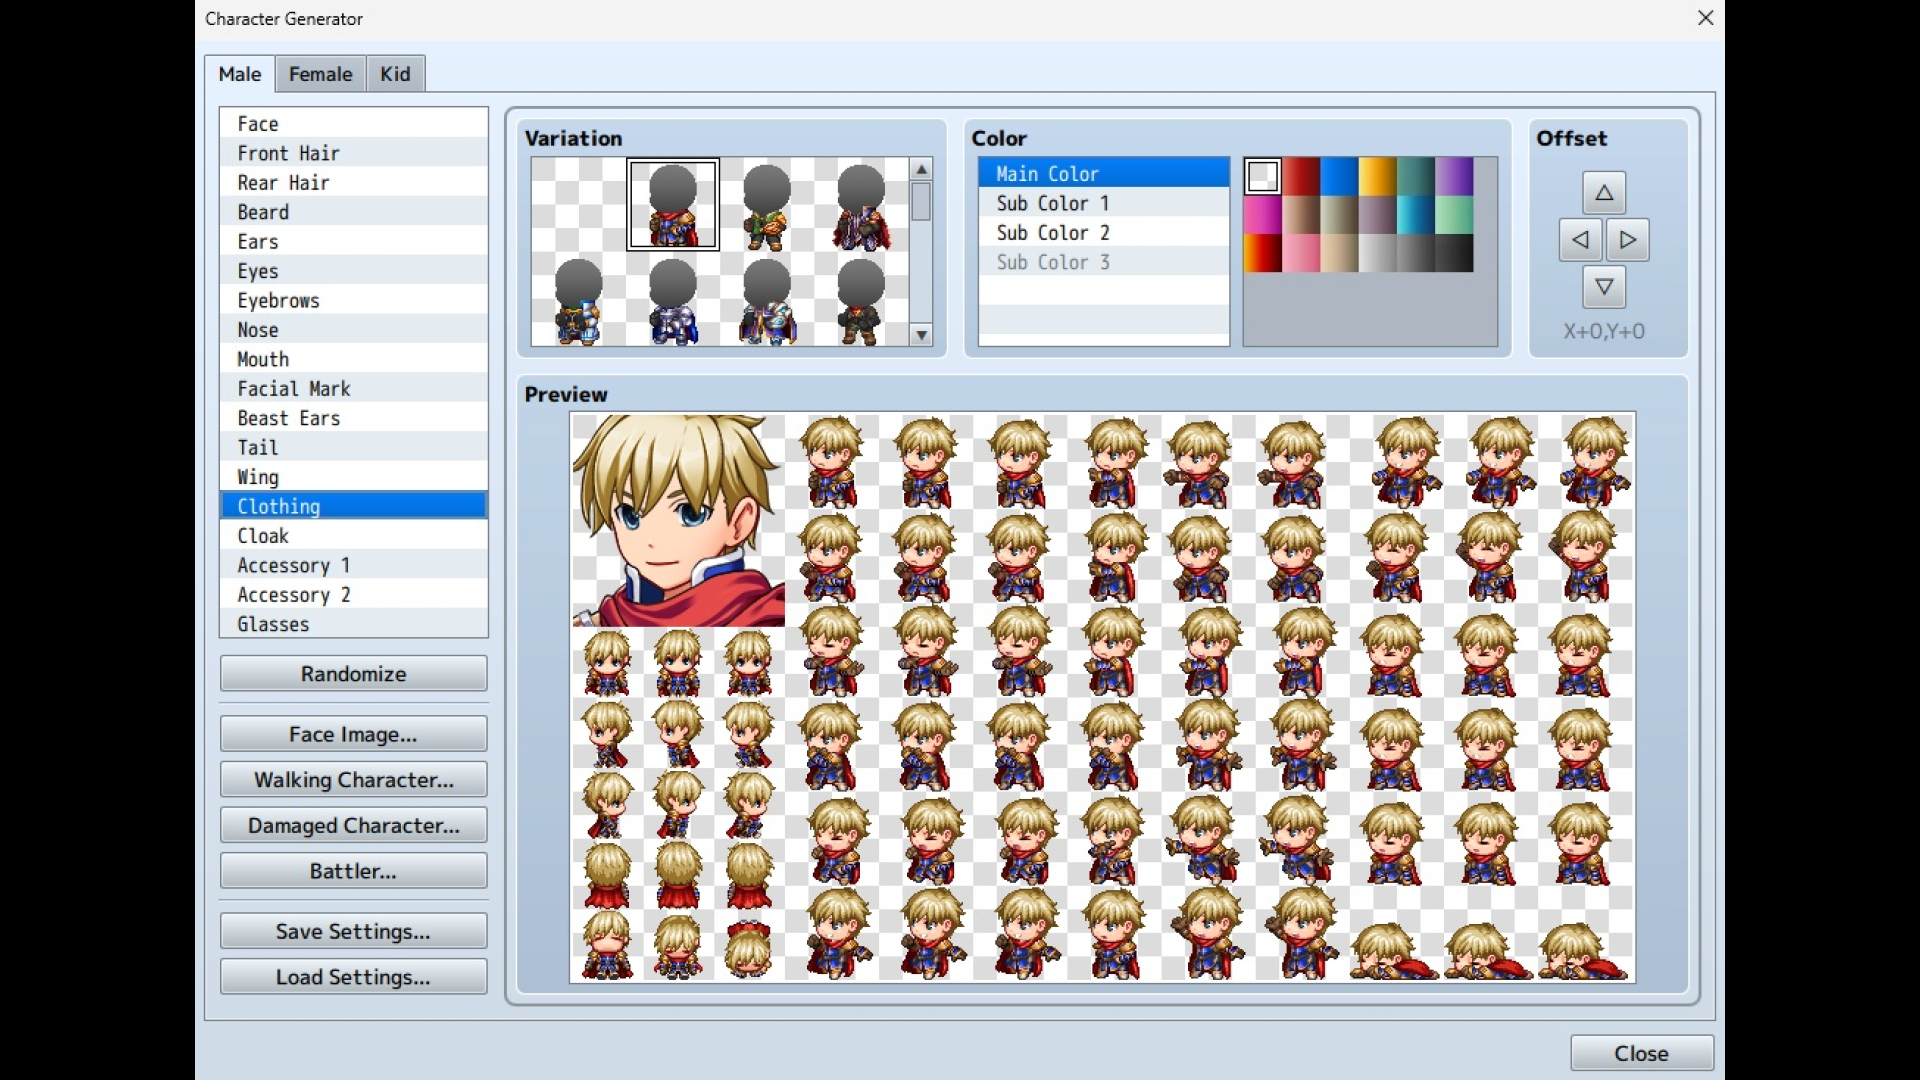Click the Randomize button
Viewport: 1920px width, 1080px height.
click(352, 673)
